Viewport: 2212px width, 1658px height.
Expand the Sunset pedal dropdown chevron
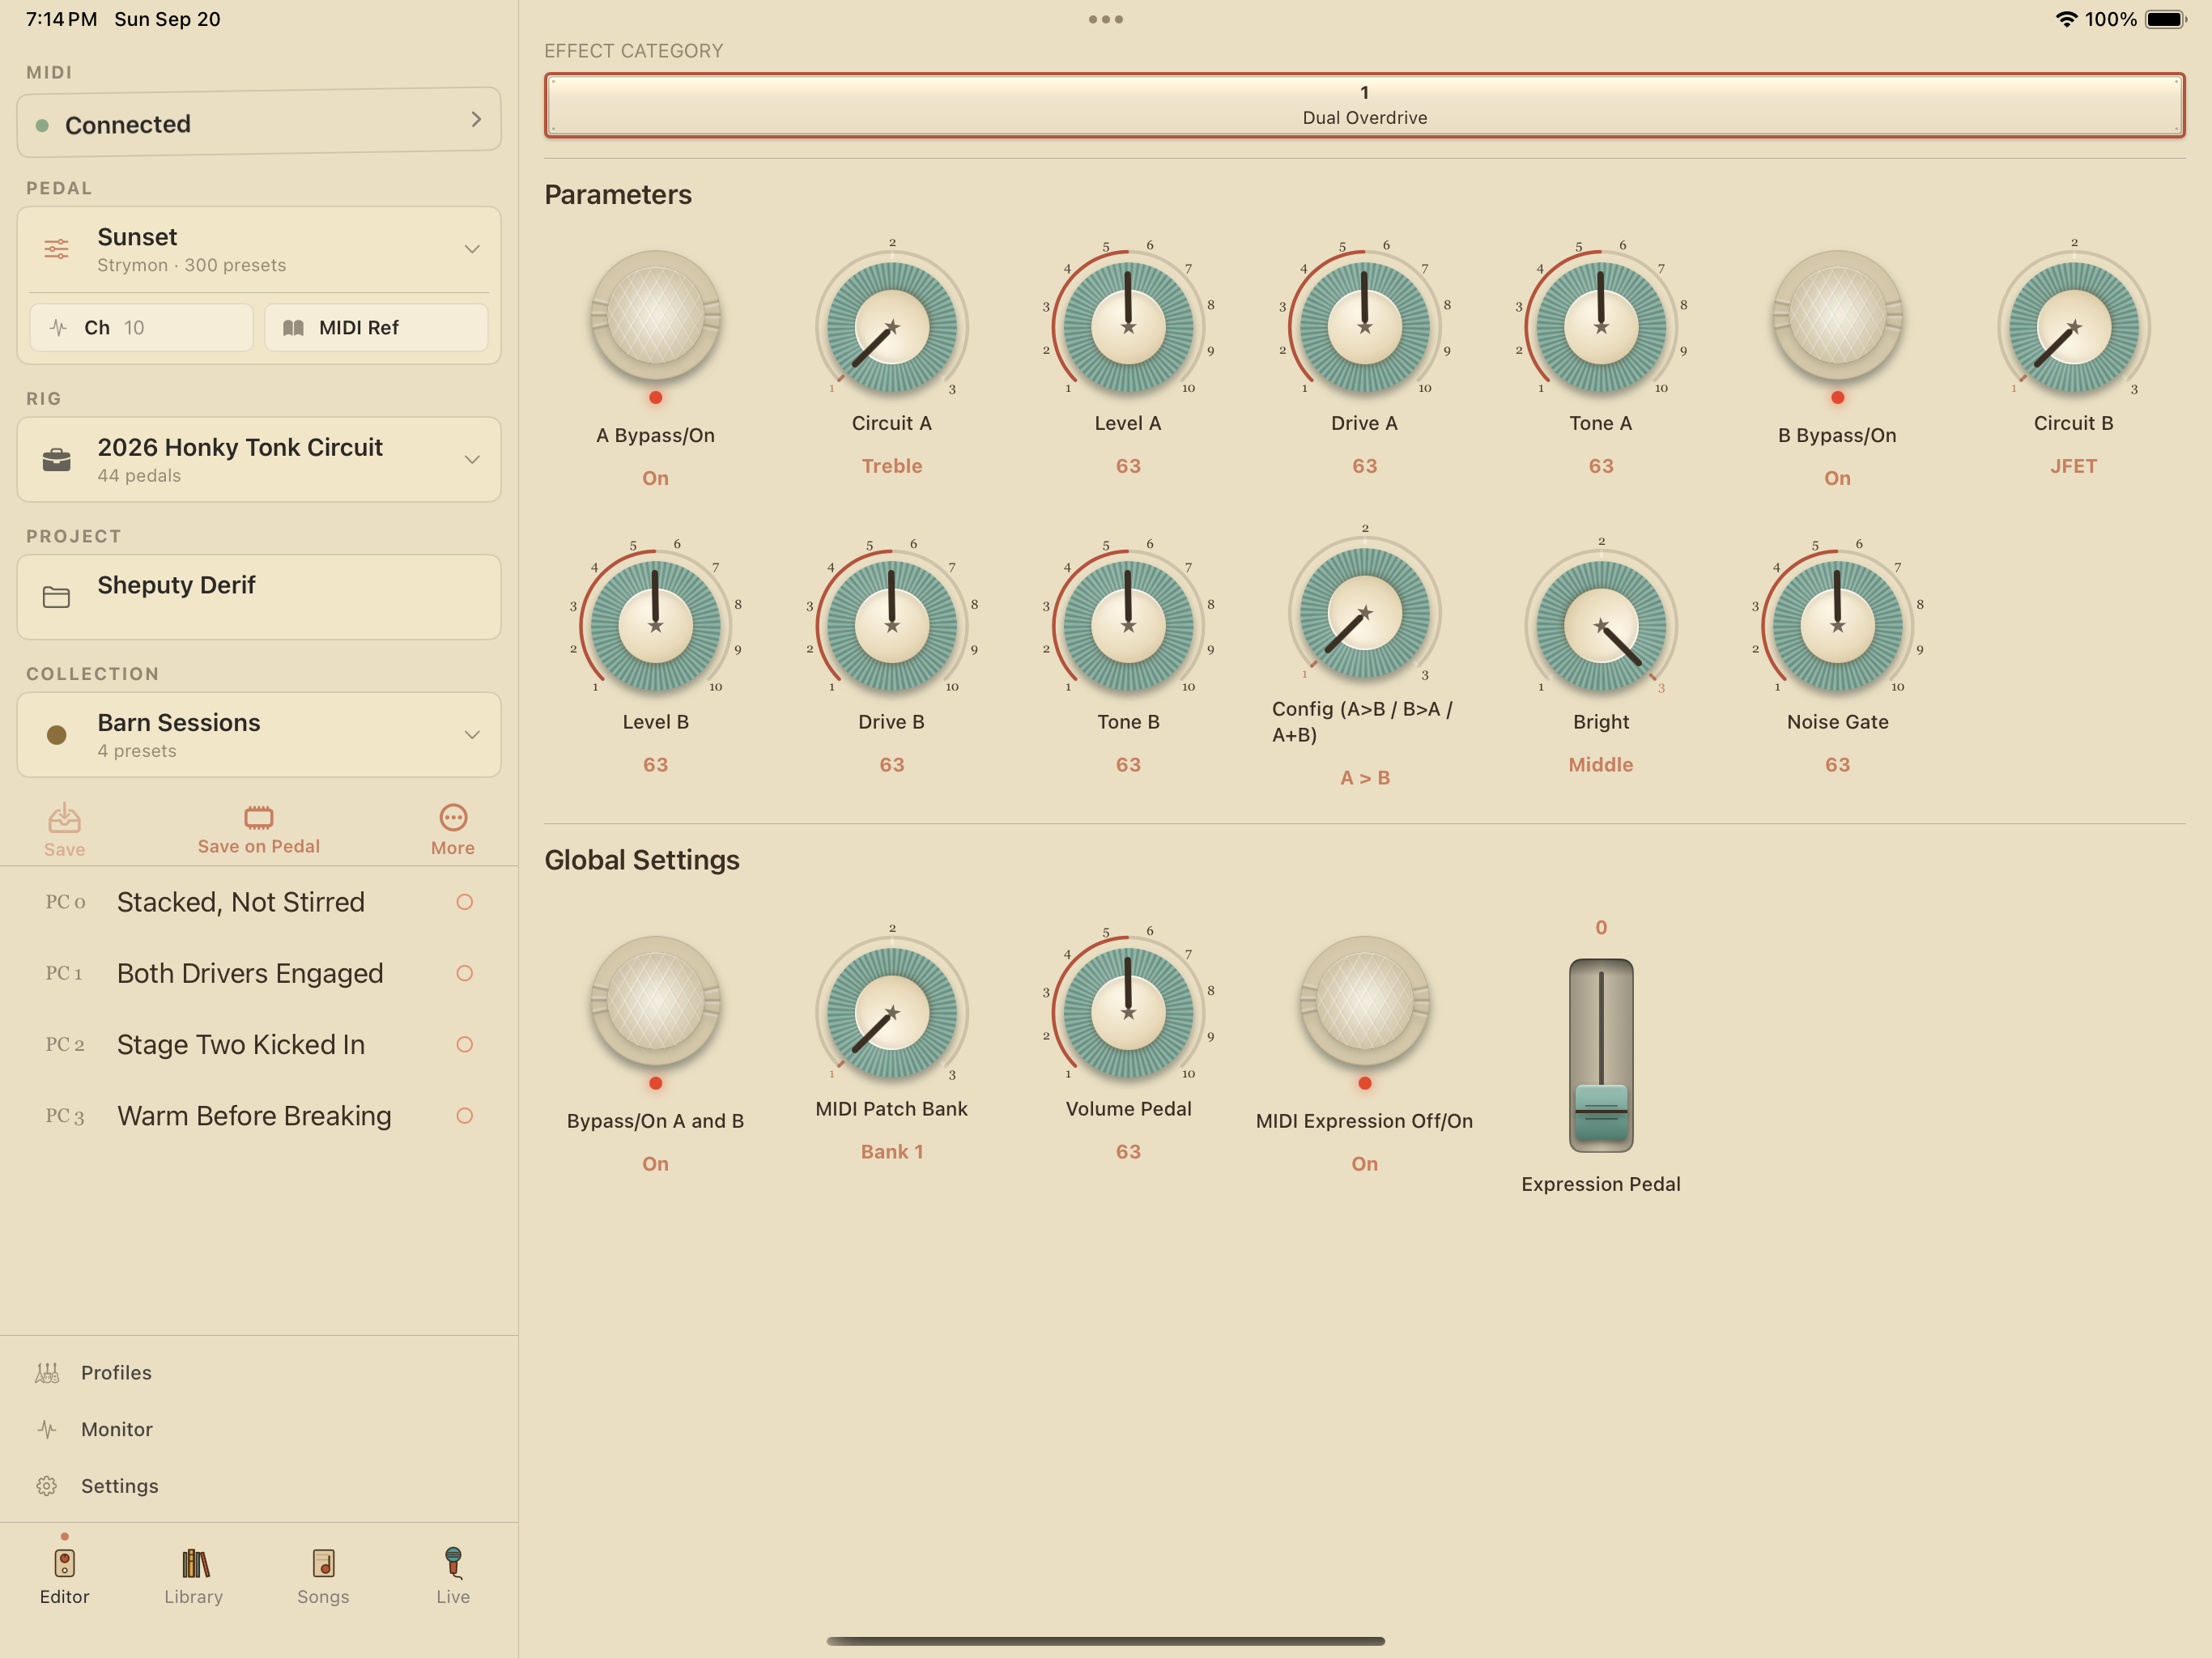pyautogui.click(x=472, y=249)
